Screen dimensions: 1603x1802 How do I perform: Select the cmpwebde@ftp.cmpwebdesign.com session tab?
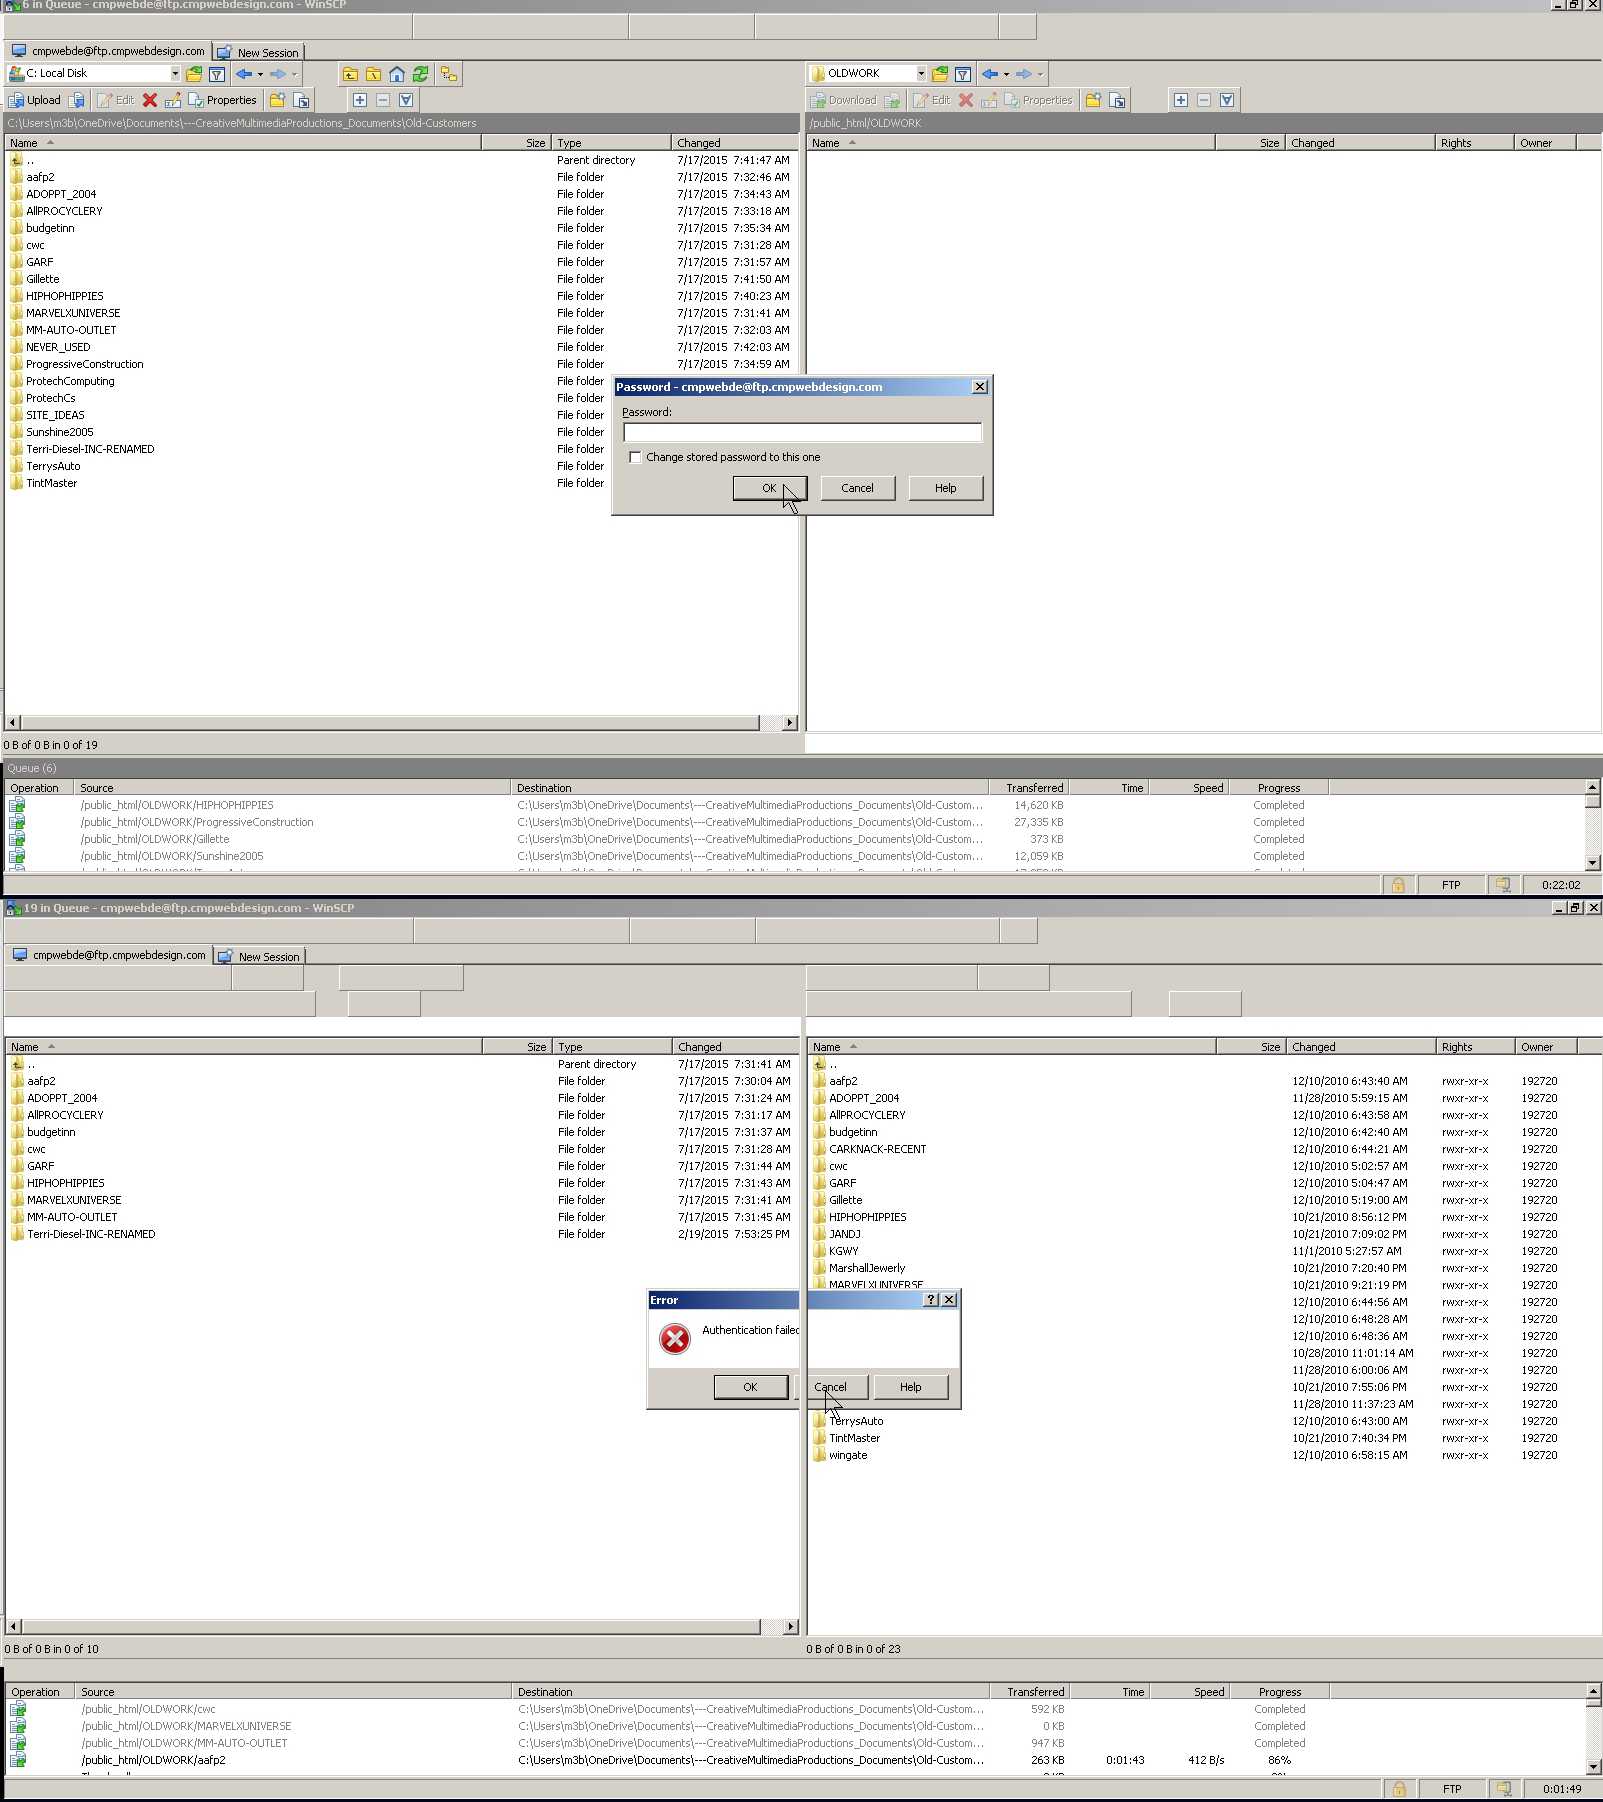click(113, 51)
